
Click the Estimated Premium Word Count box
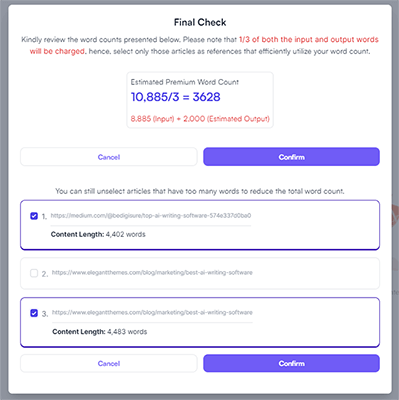[200, 100]
